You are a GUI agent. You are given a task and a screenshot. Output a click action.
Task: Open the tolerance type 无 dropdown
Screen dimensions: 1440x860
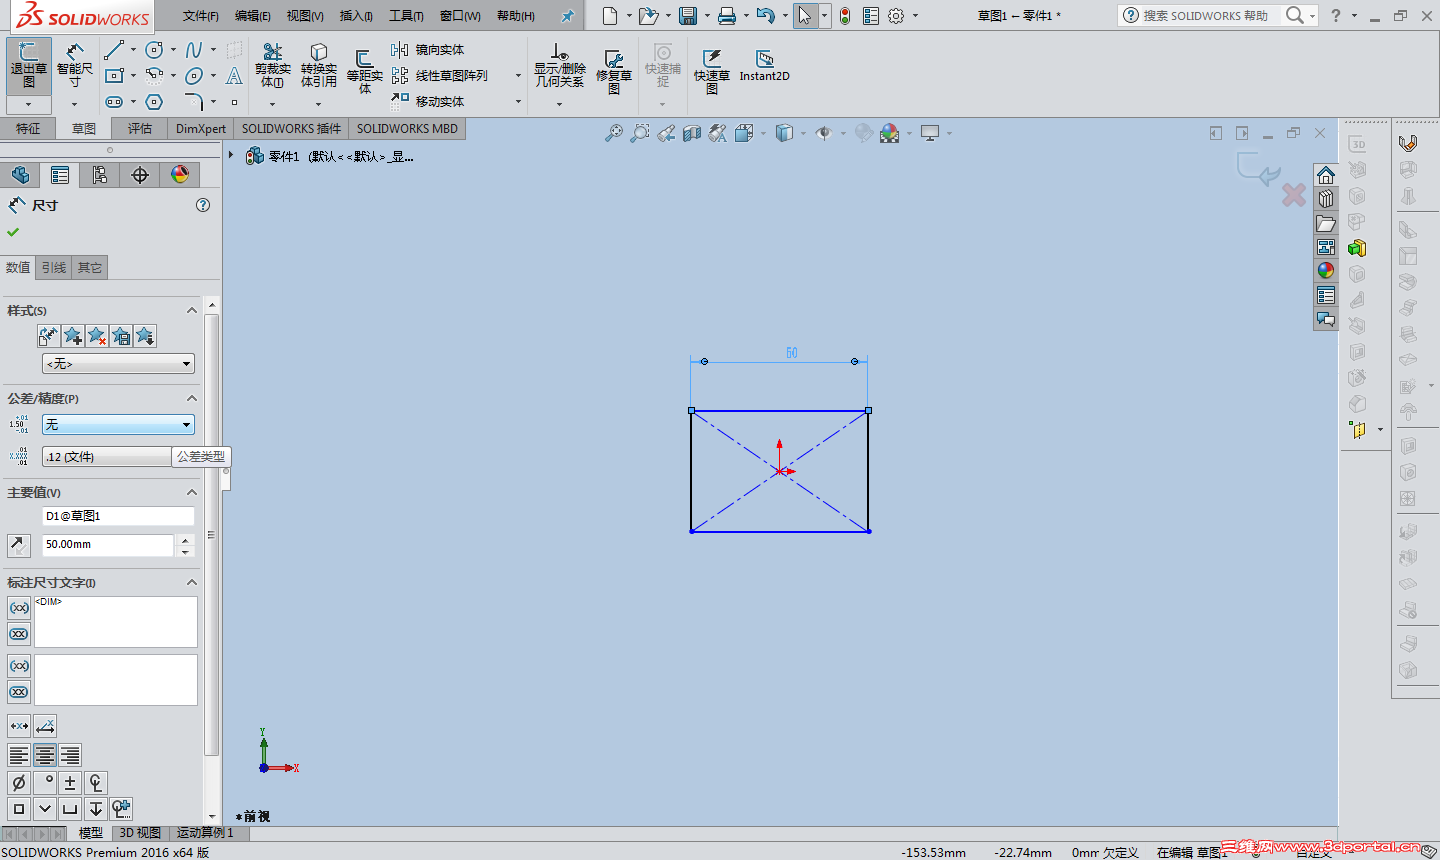point(118,425)
